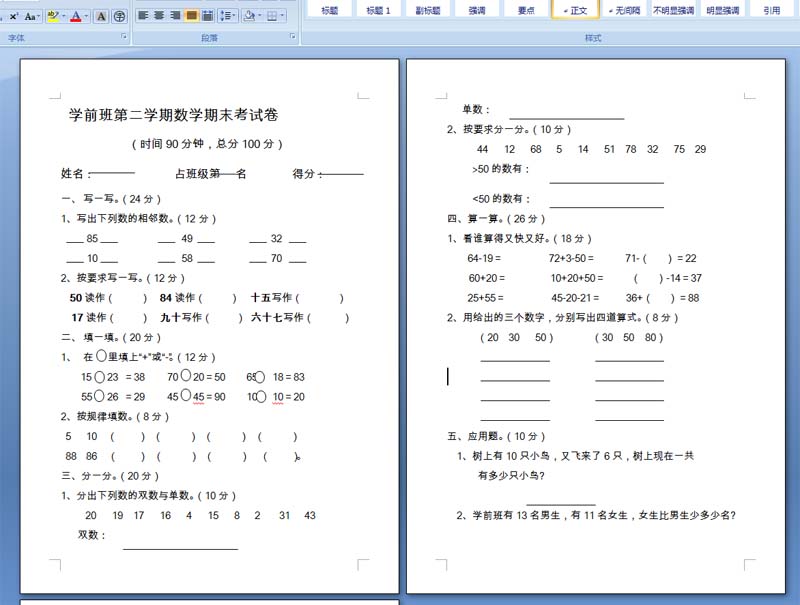Open the line spacing dropdown

click(227, 16)
